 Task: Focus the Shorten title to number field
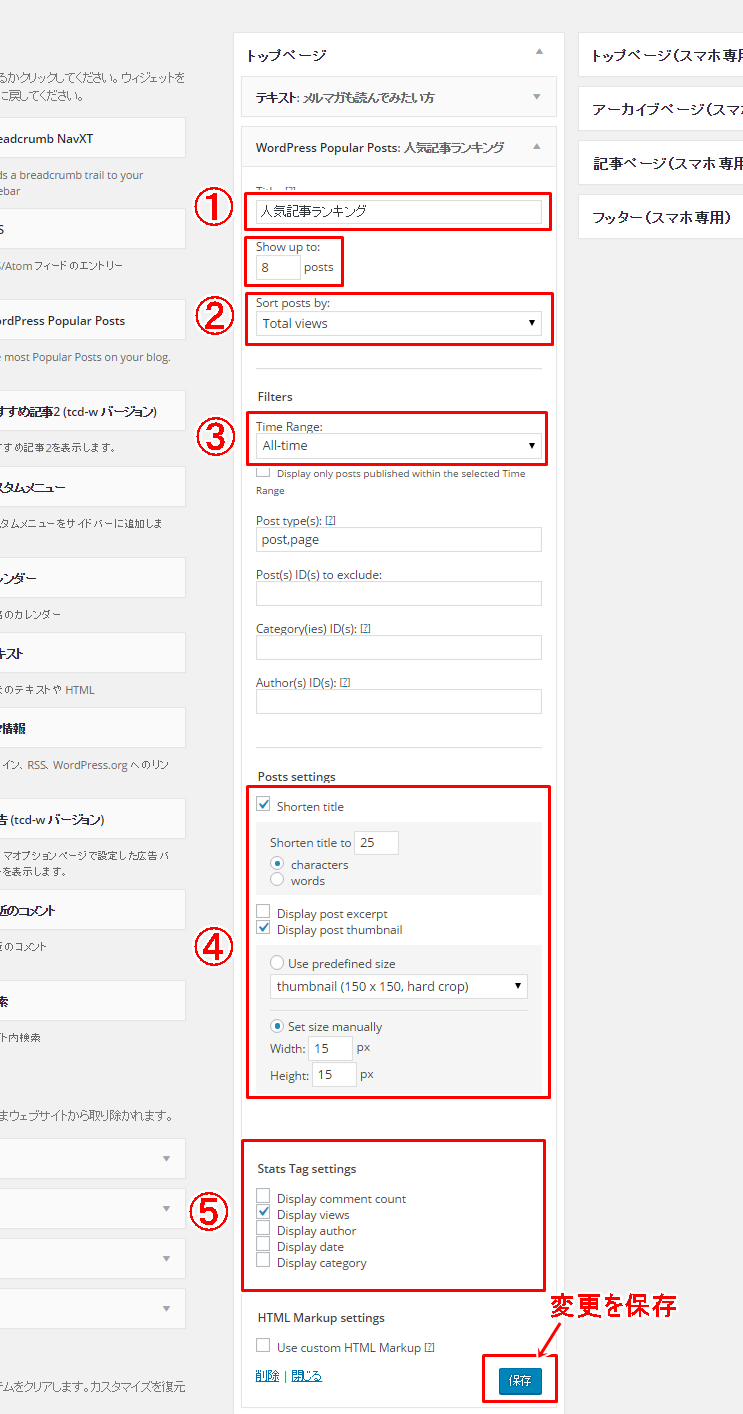click(x=377, y=843)
